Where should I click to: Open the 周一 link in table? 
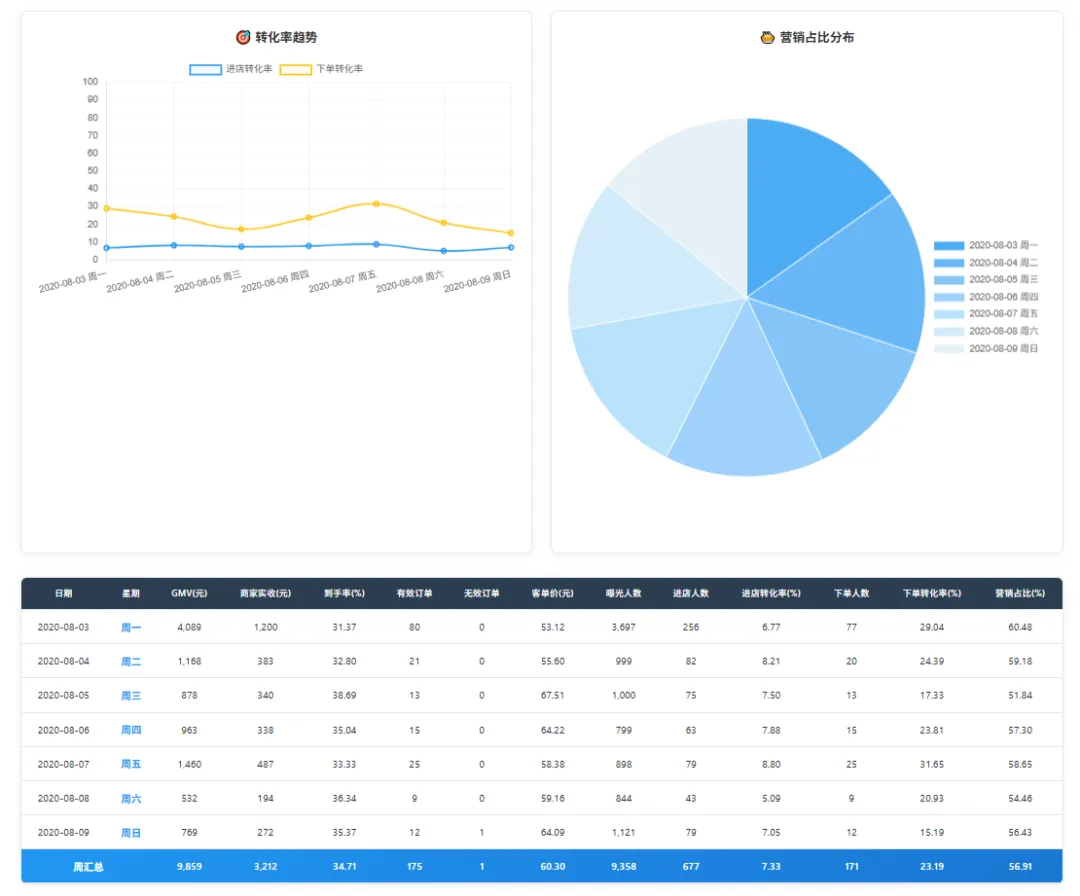[x=131, y=627]
